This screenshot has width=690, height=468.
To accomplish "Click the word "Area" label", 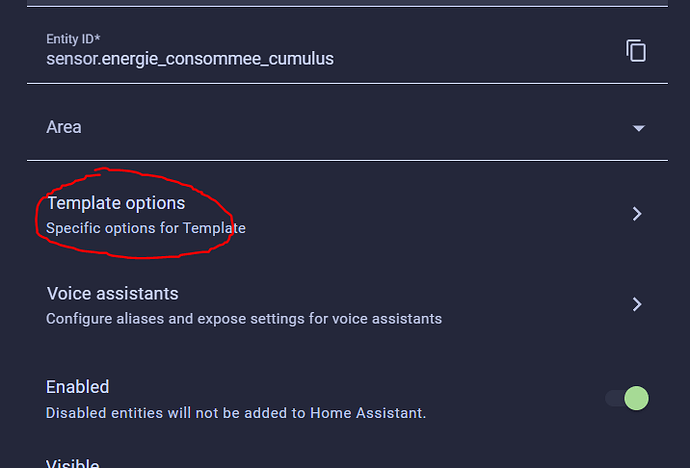I will [x=64, y=128].
